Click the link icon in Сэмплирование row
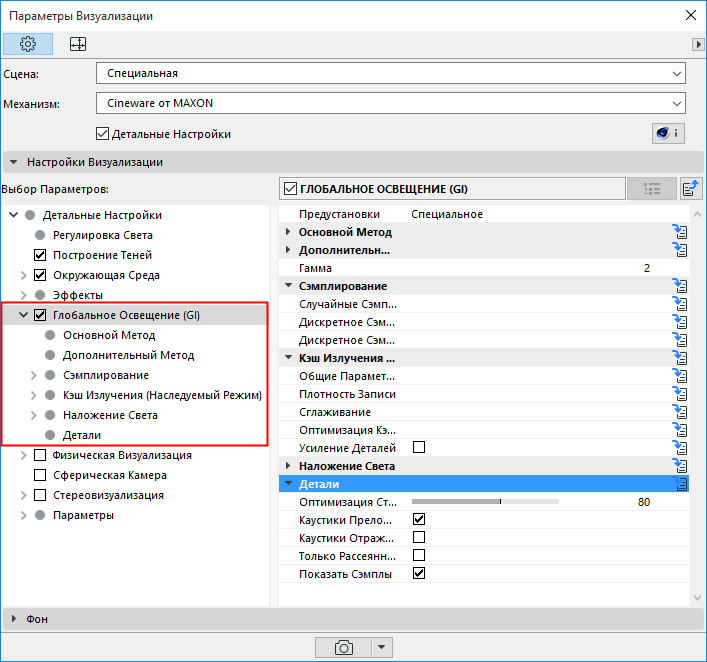The width and height of the screenshot is (707, 662). point(680,286)
